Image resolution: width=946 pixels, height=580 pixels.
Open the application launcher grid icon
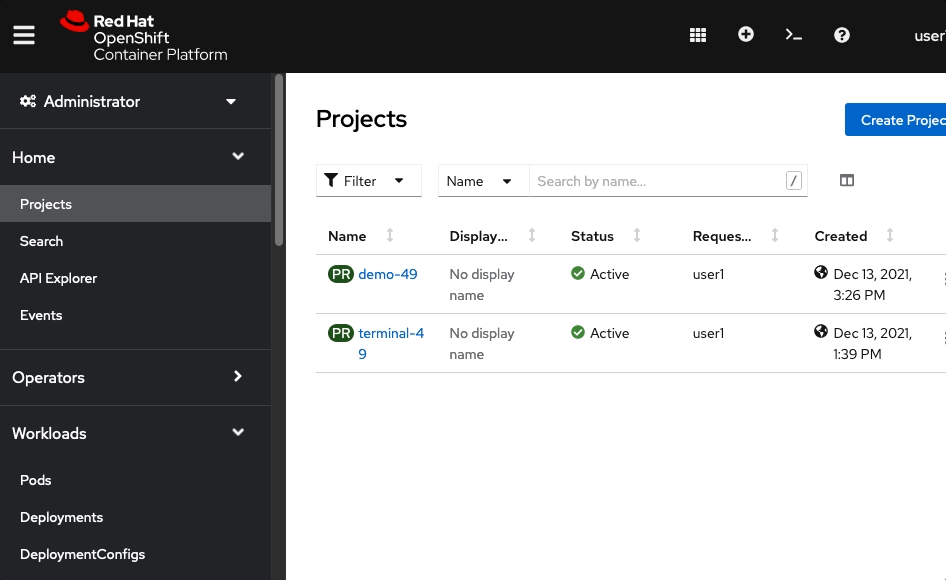(697, 35)
